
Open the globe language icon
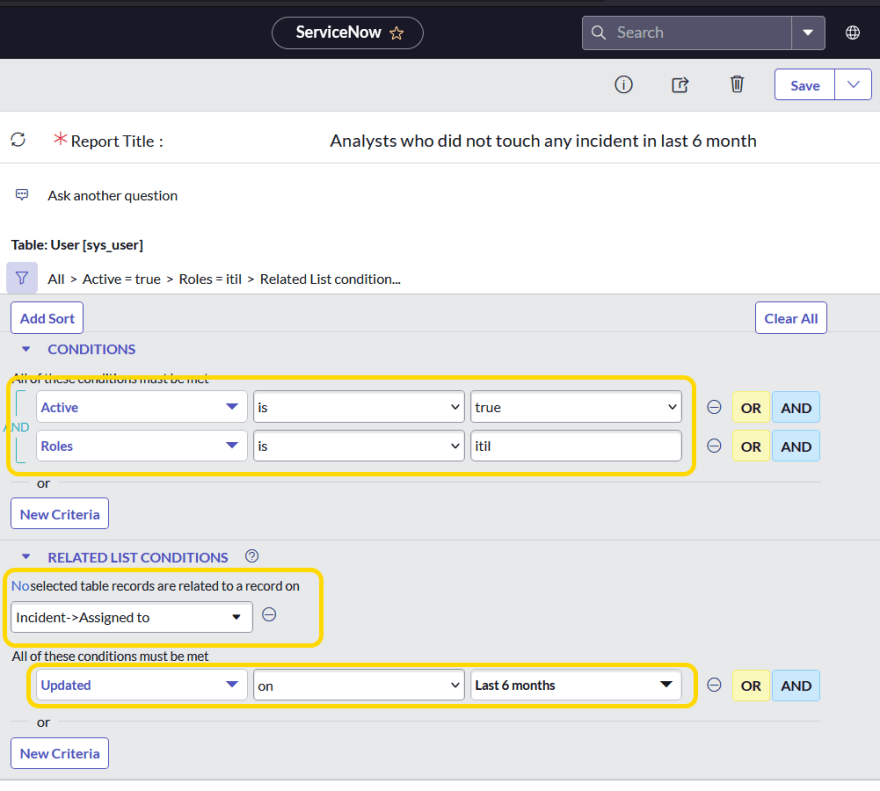[x=852, y=33]
